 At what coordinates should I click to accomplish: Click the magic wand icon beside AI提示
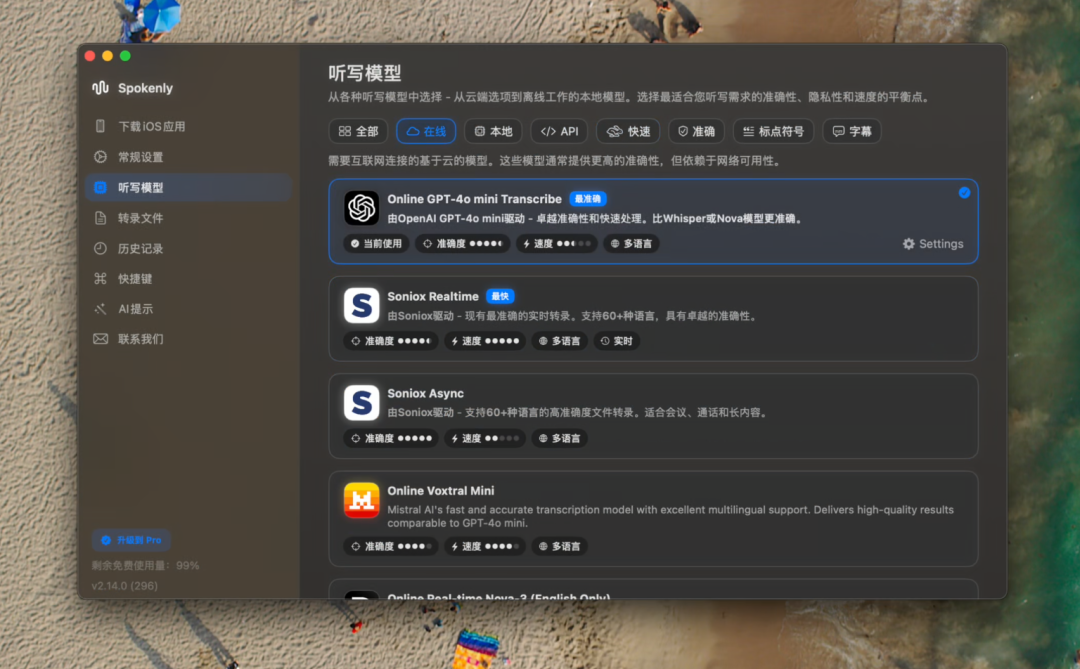coord(101,309)
